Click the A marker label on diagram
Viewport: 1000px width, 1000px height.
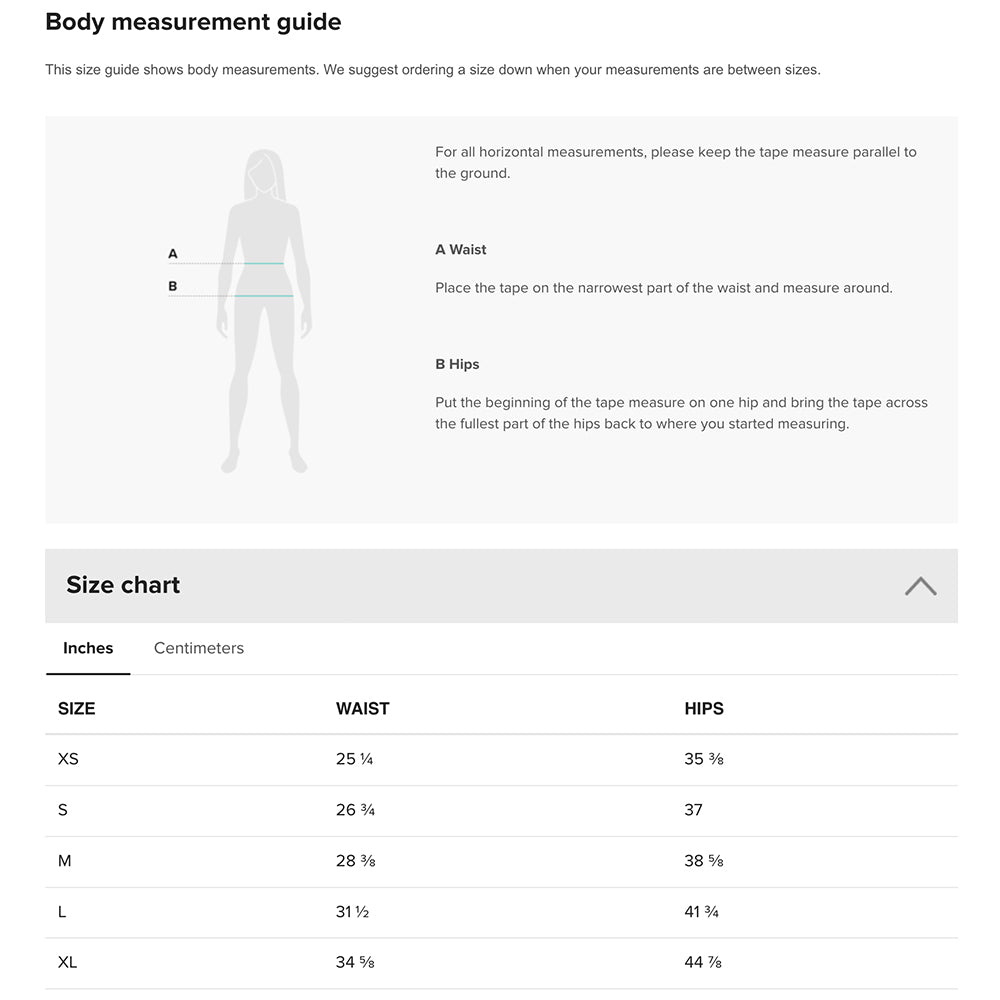(173, 254)
